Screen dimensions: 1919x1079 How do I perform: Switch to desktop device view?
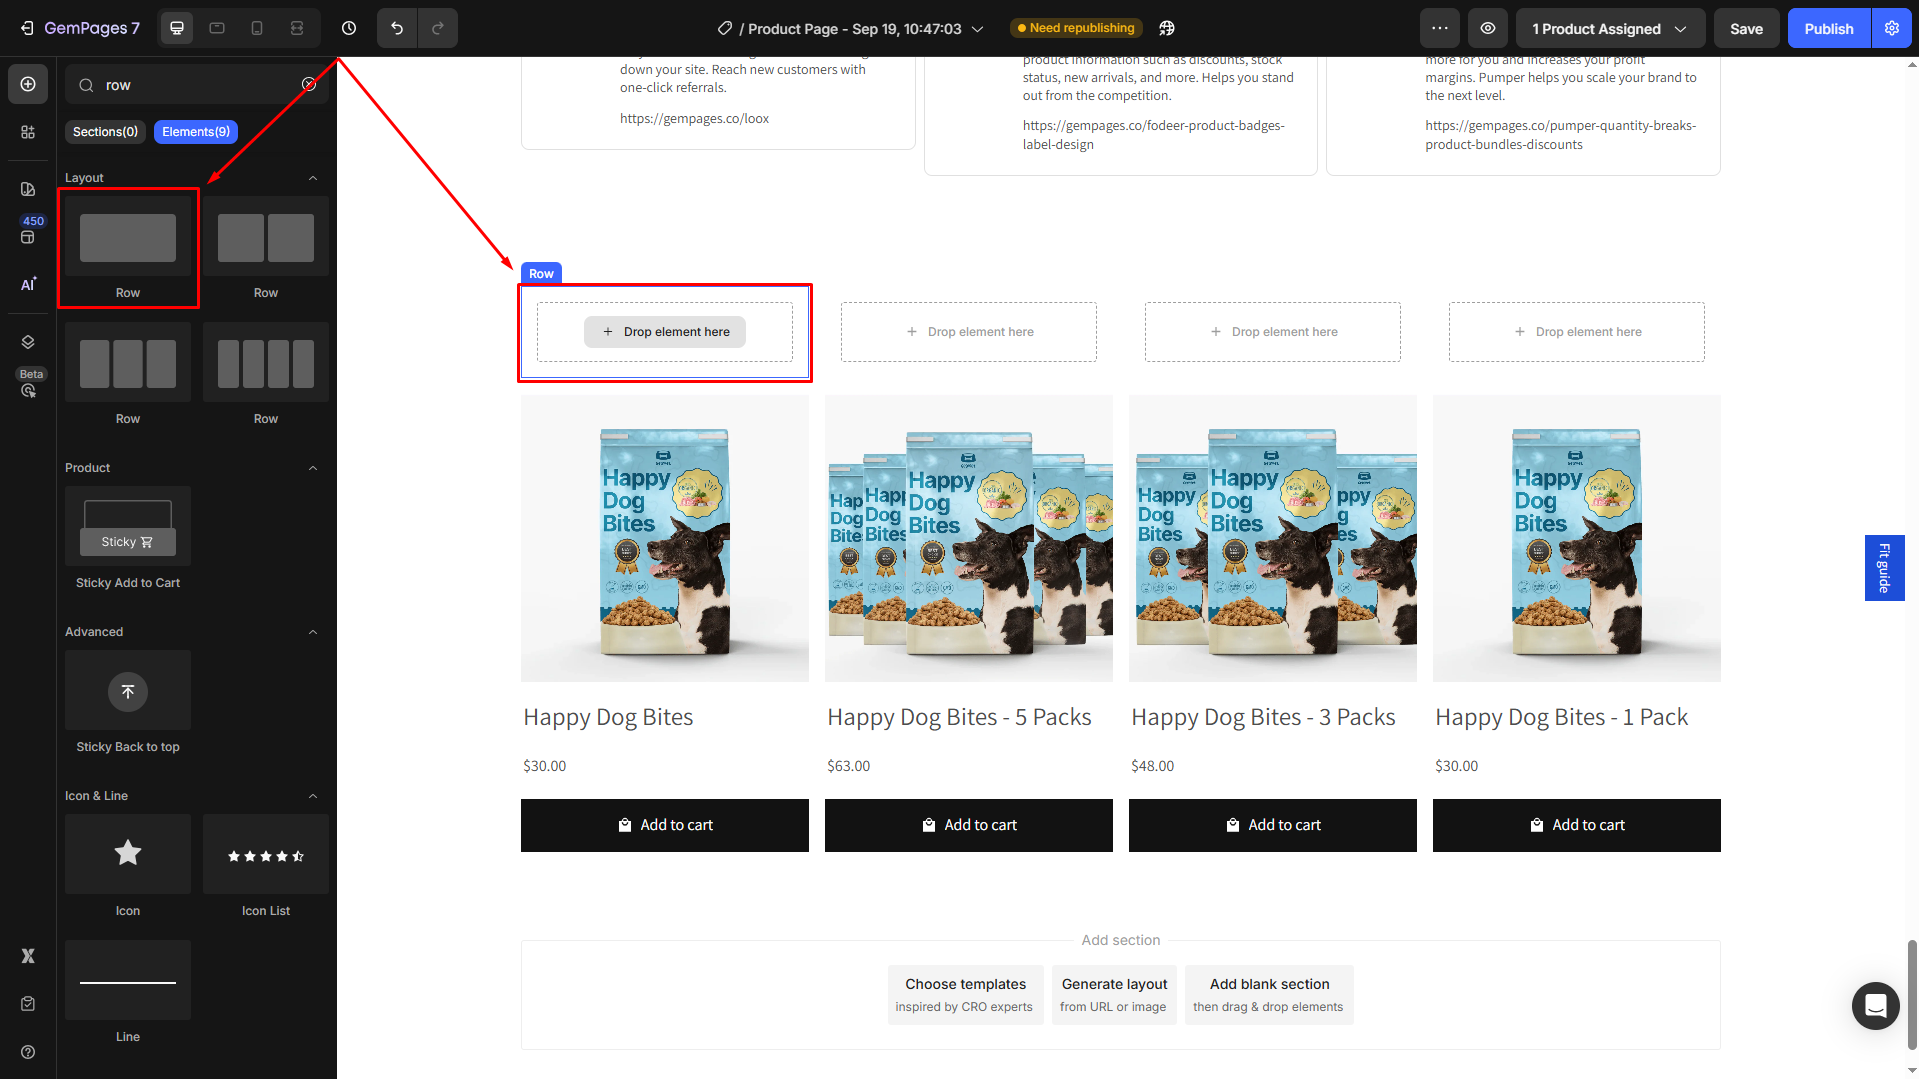click(177, 28)
